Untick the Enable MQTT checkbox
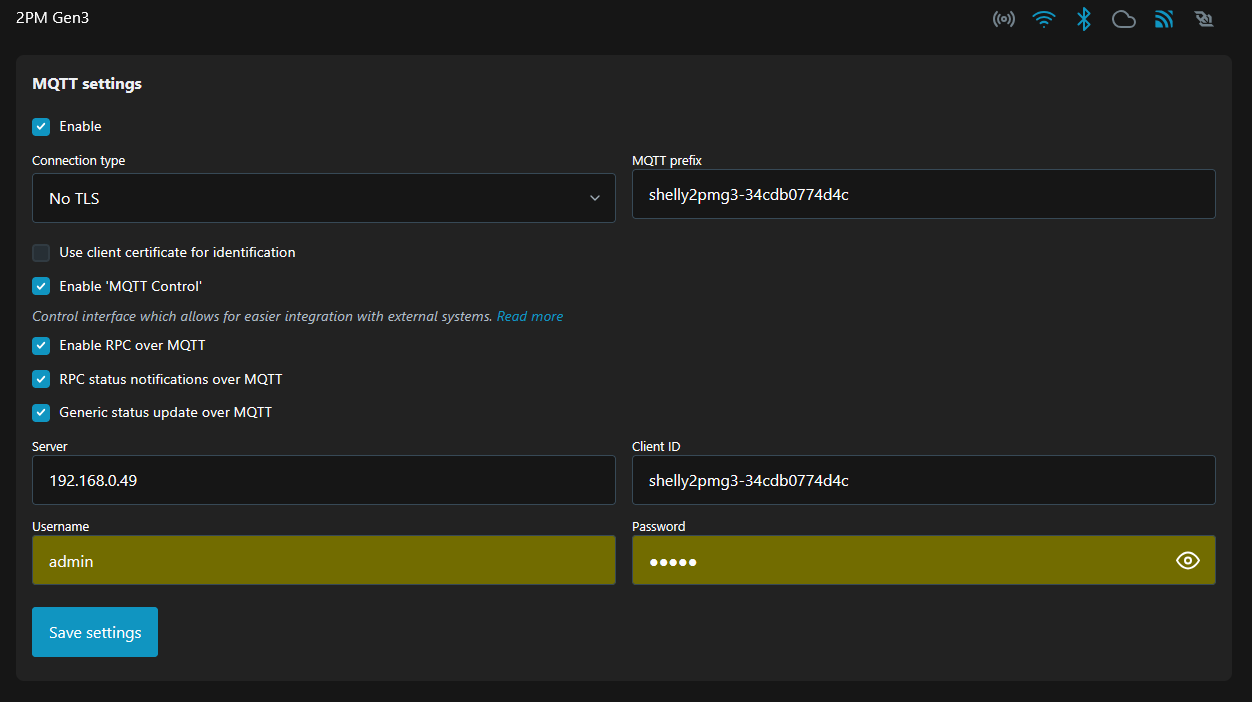This screenshot has height=702, width=1252. coord(41,126)
